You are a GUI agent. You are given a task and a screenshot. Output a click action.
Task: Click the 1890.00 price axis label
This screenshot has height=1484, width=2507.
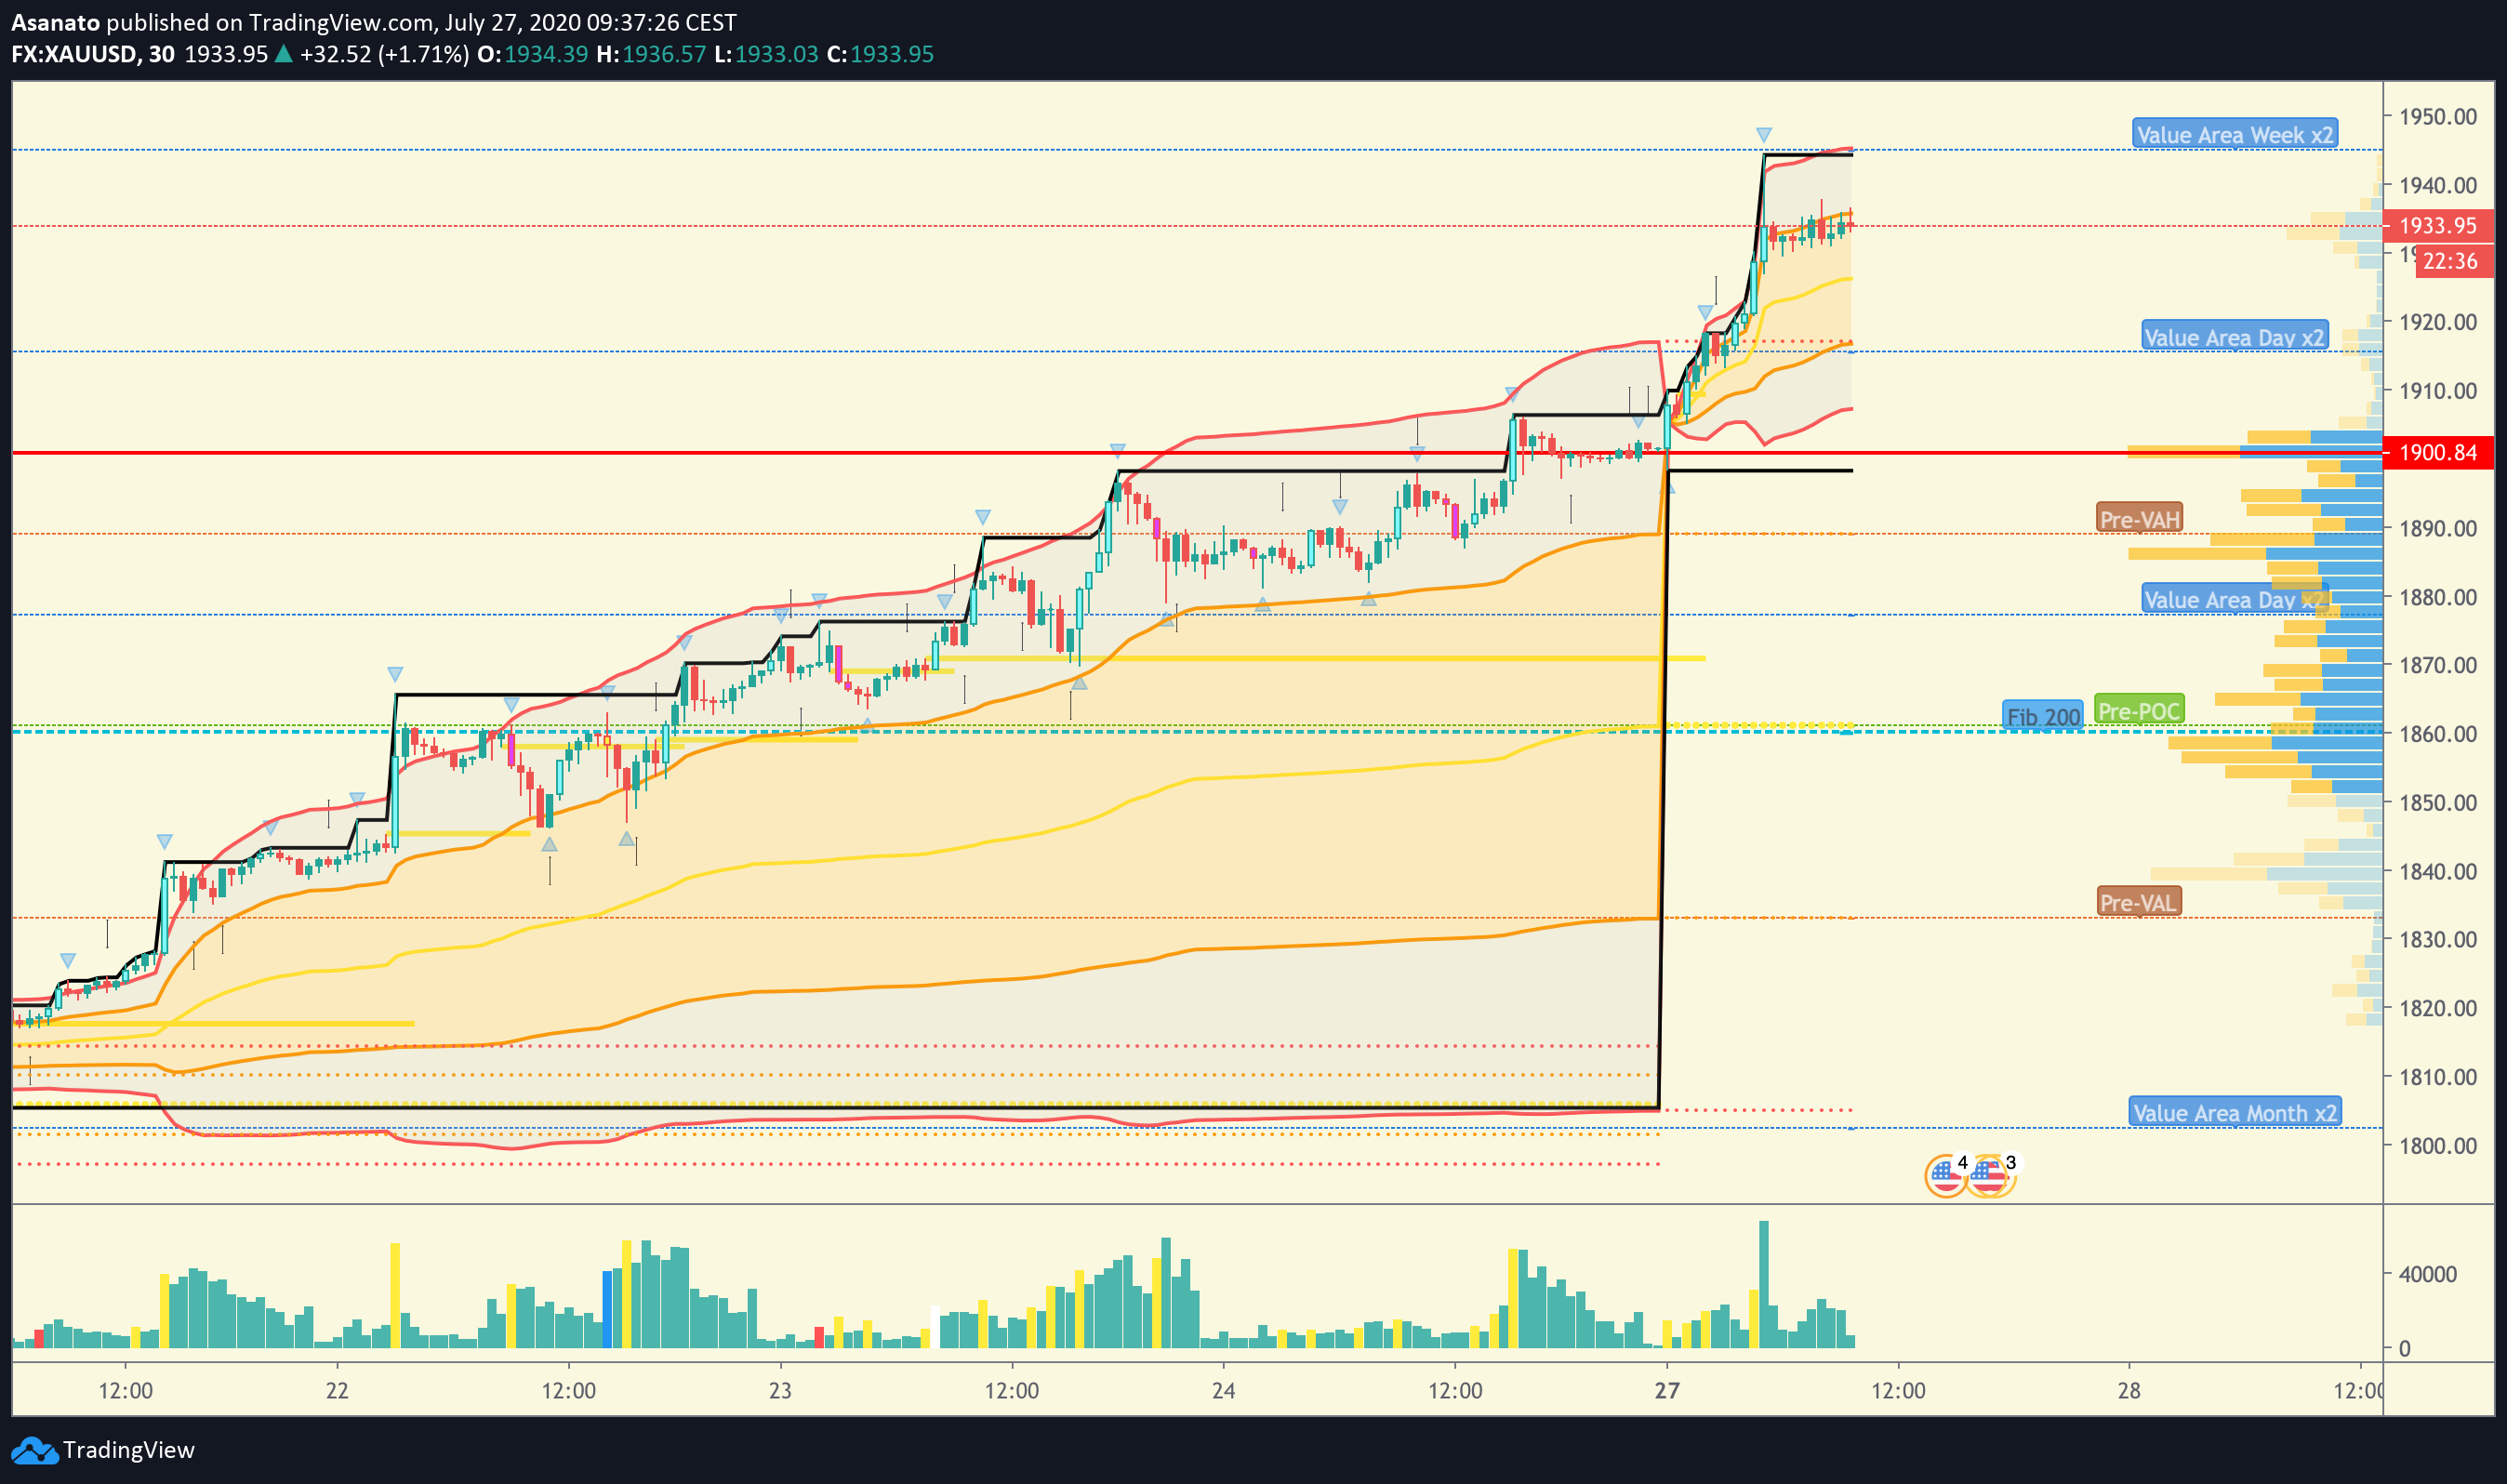point(2438,528)
